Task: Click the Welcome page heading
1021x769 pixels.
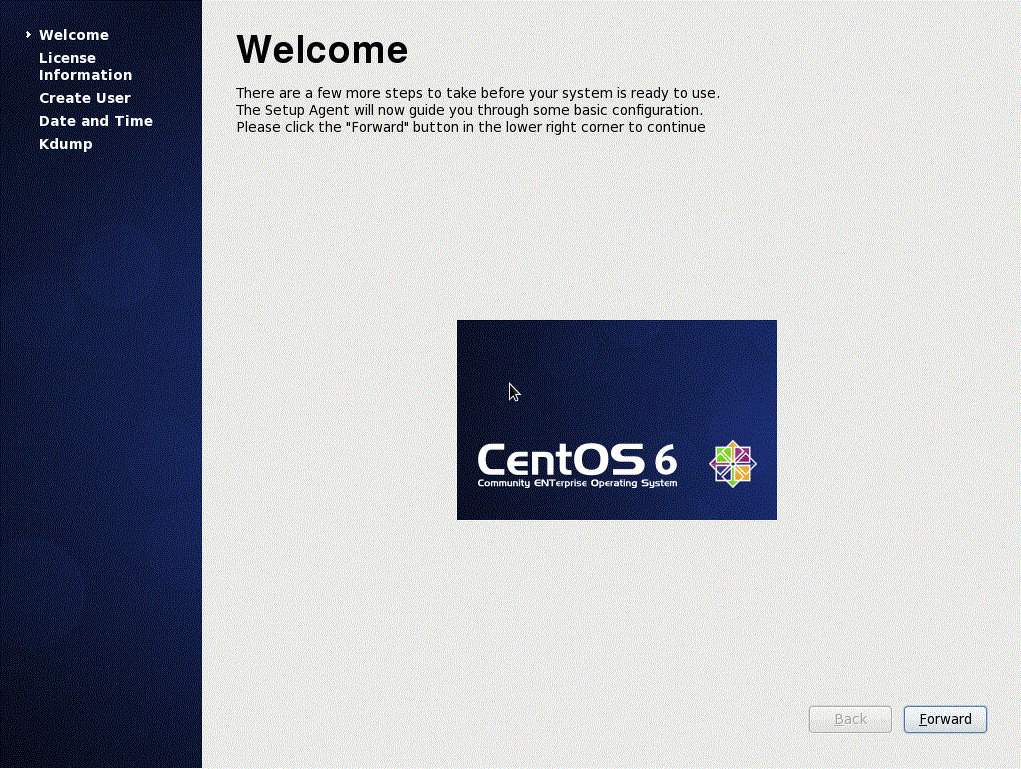Action: pos(321,48)
